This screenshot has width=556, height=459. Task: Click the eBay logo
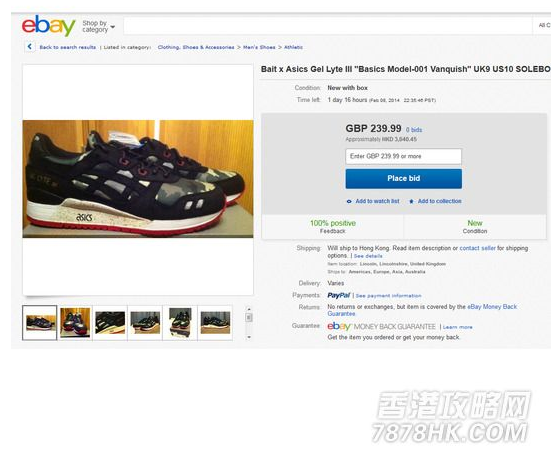[49, 26]
